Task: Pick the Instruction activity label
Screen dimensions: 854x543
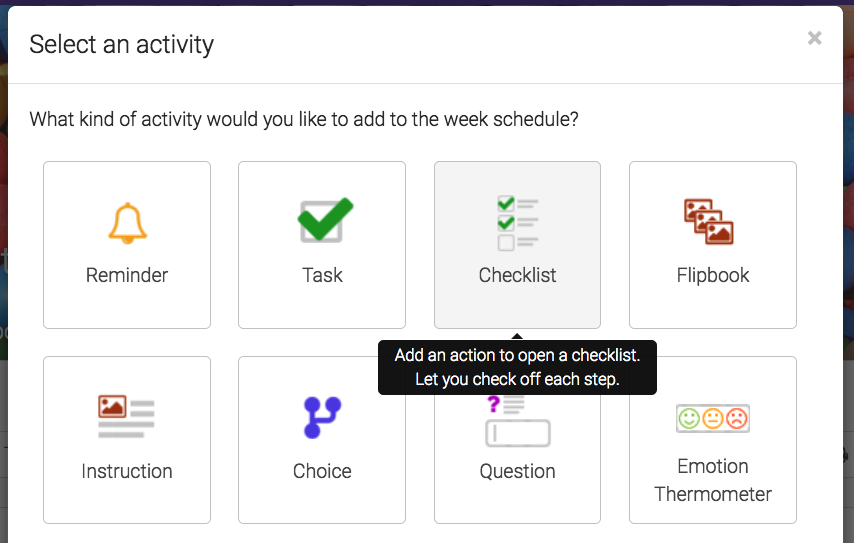Action: tap(127, 471)
